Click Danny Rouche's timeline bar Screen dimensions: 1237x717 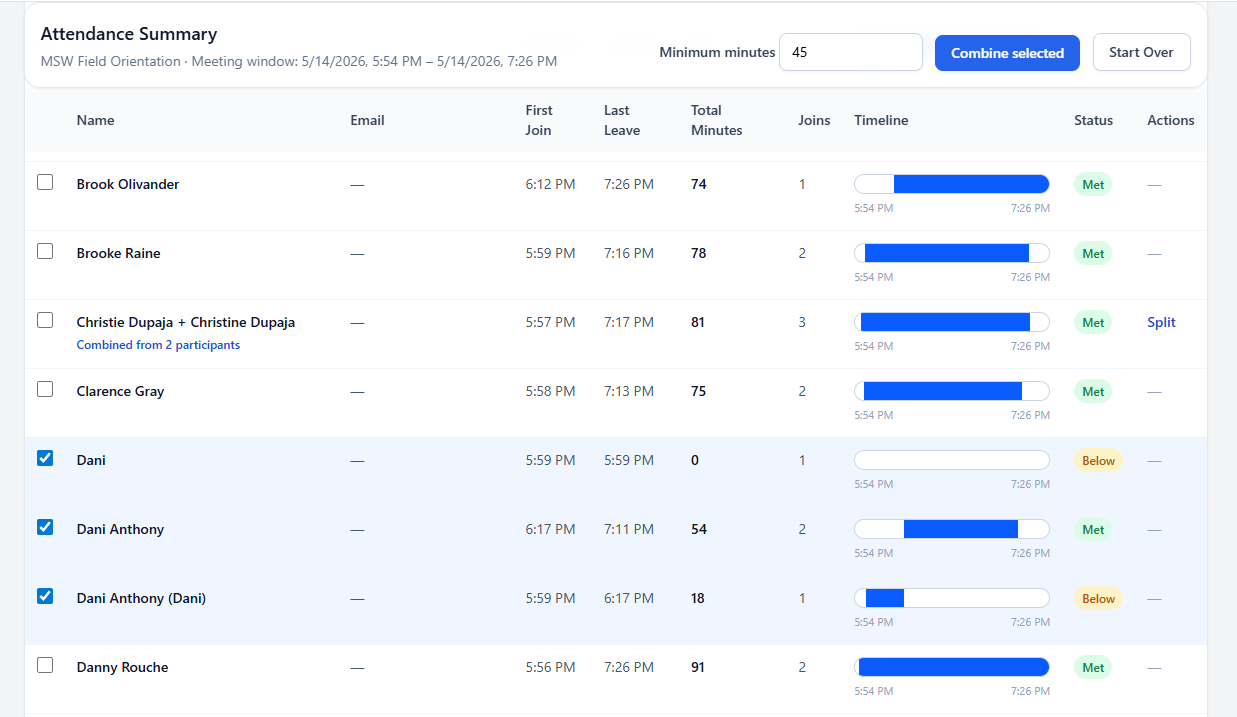(x=952, y=667)
